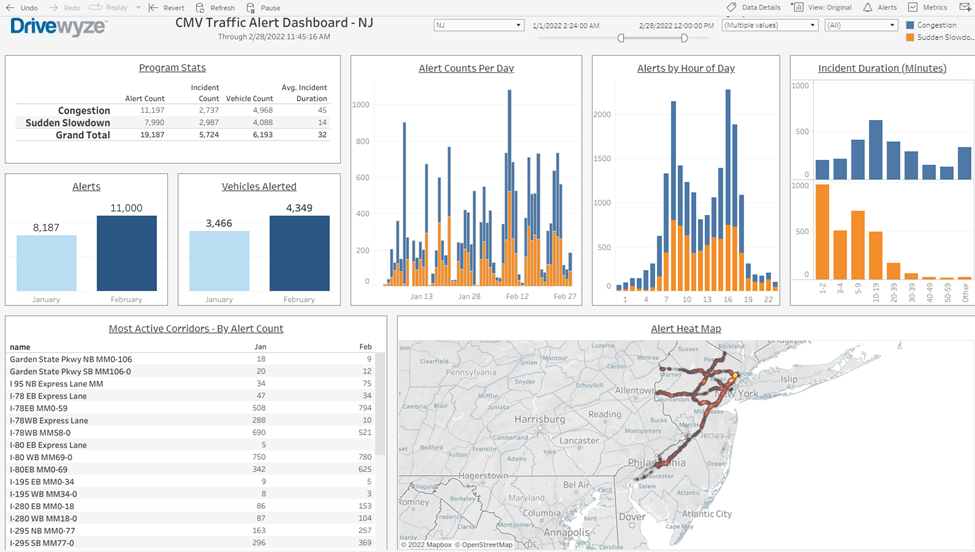Expand the (All) filter dropdown

891,25
